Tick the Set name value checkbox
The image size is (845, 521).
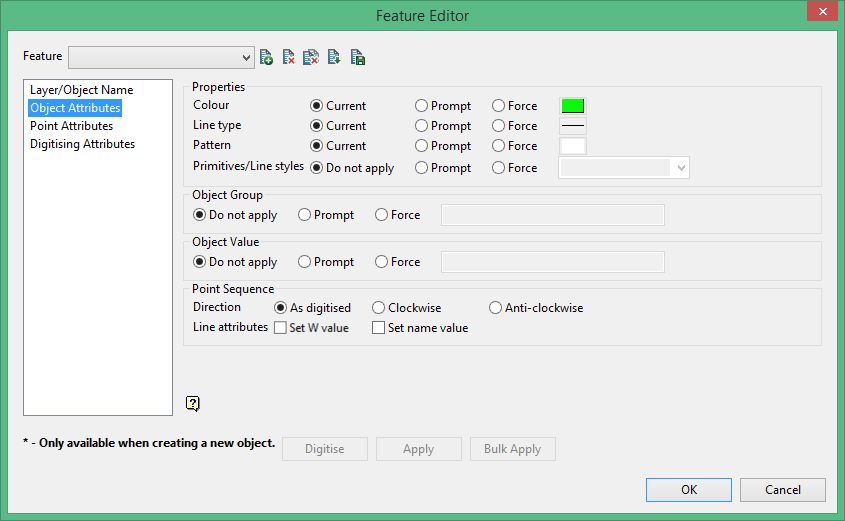pyautogui.click(x=379, y=327)
